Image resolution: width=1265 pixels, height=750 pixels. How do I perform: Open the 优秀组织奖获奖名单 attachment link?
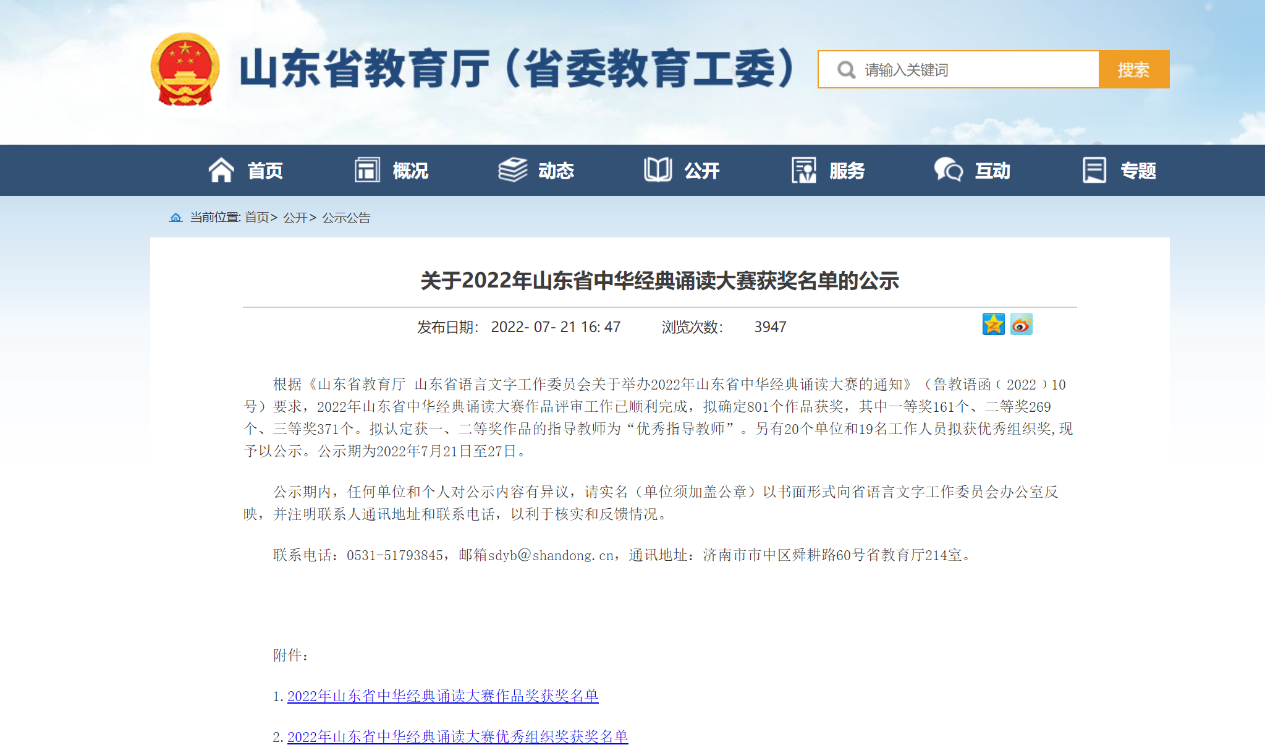(x=457, y=737)
